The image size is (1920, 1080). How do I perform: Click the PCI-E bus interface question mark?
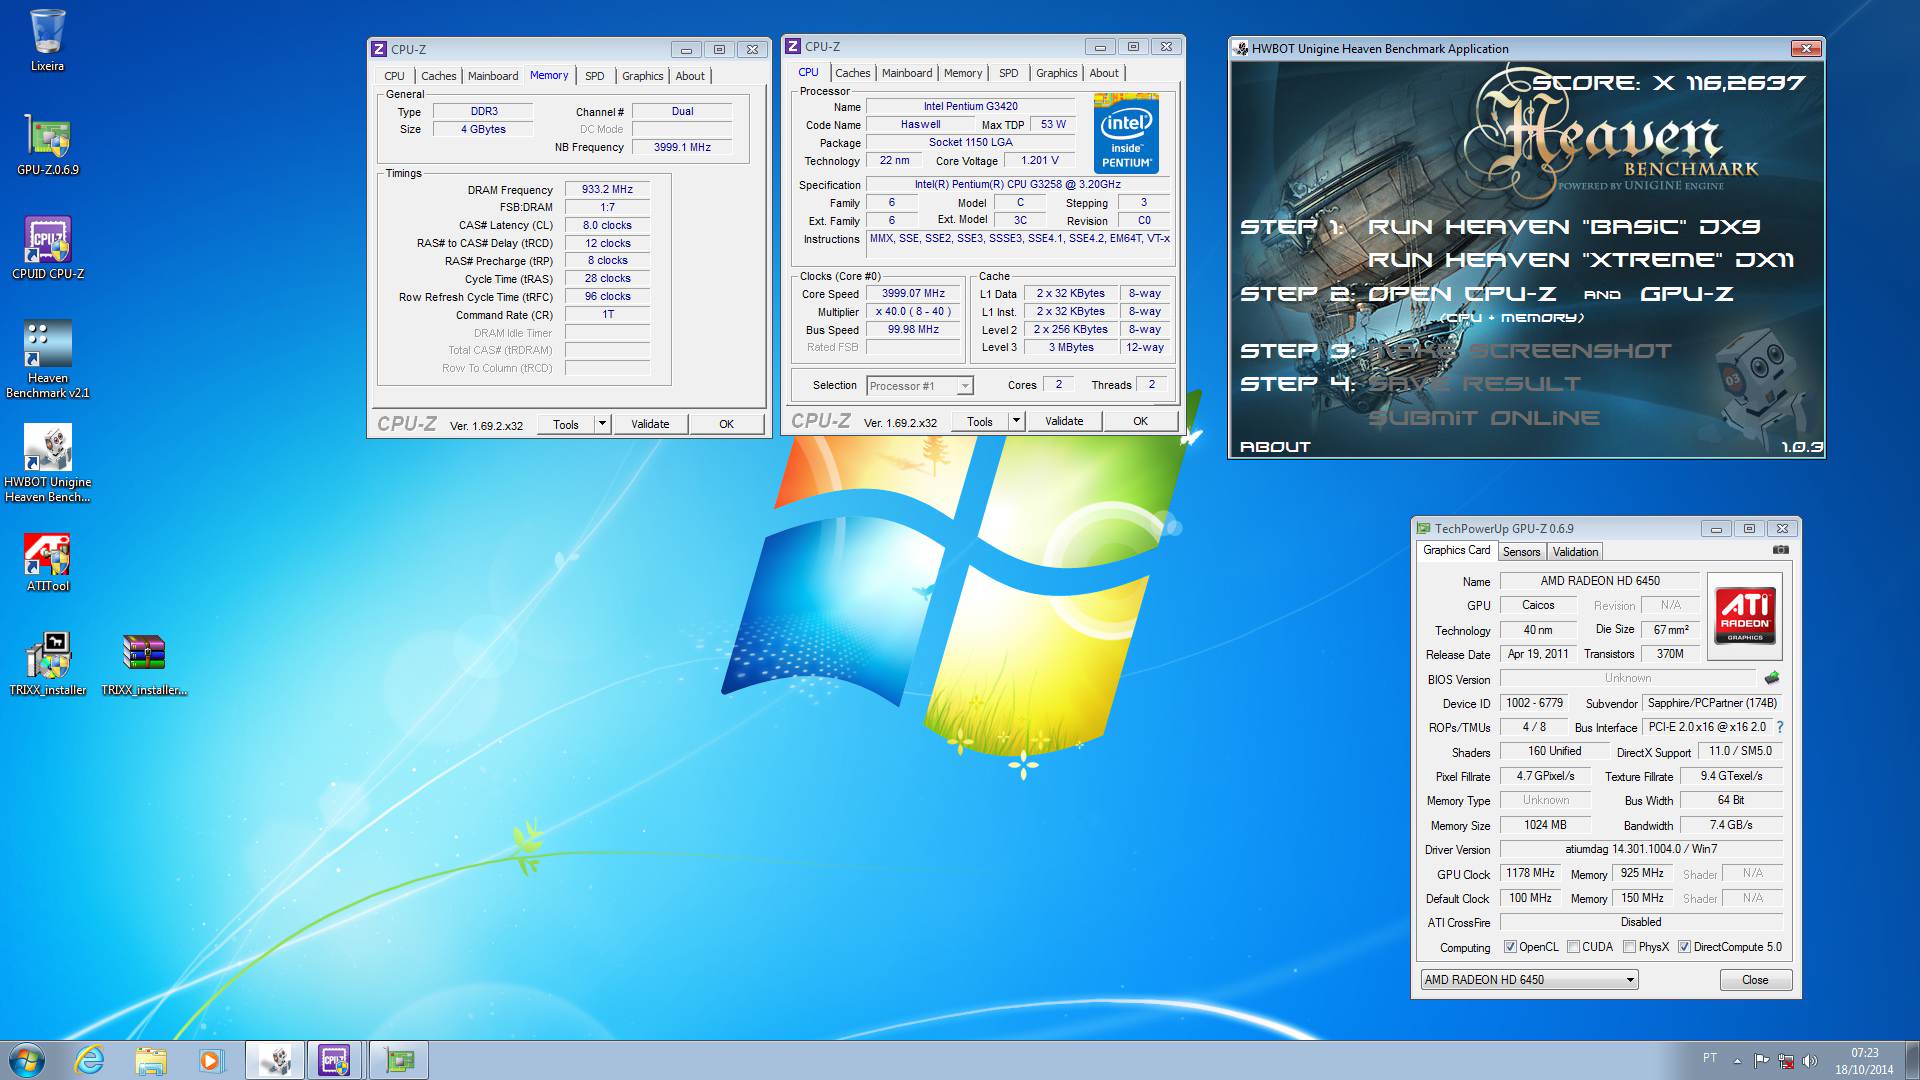(1780, 727)
